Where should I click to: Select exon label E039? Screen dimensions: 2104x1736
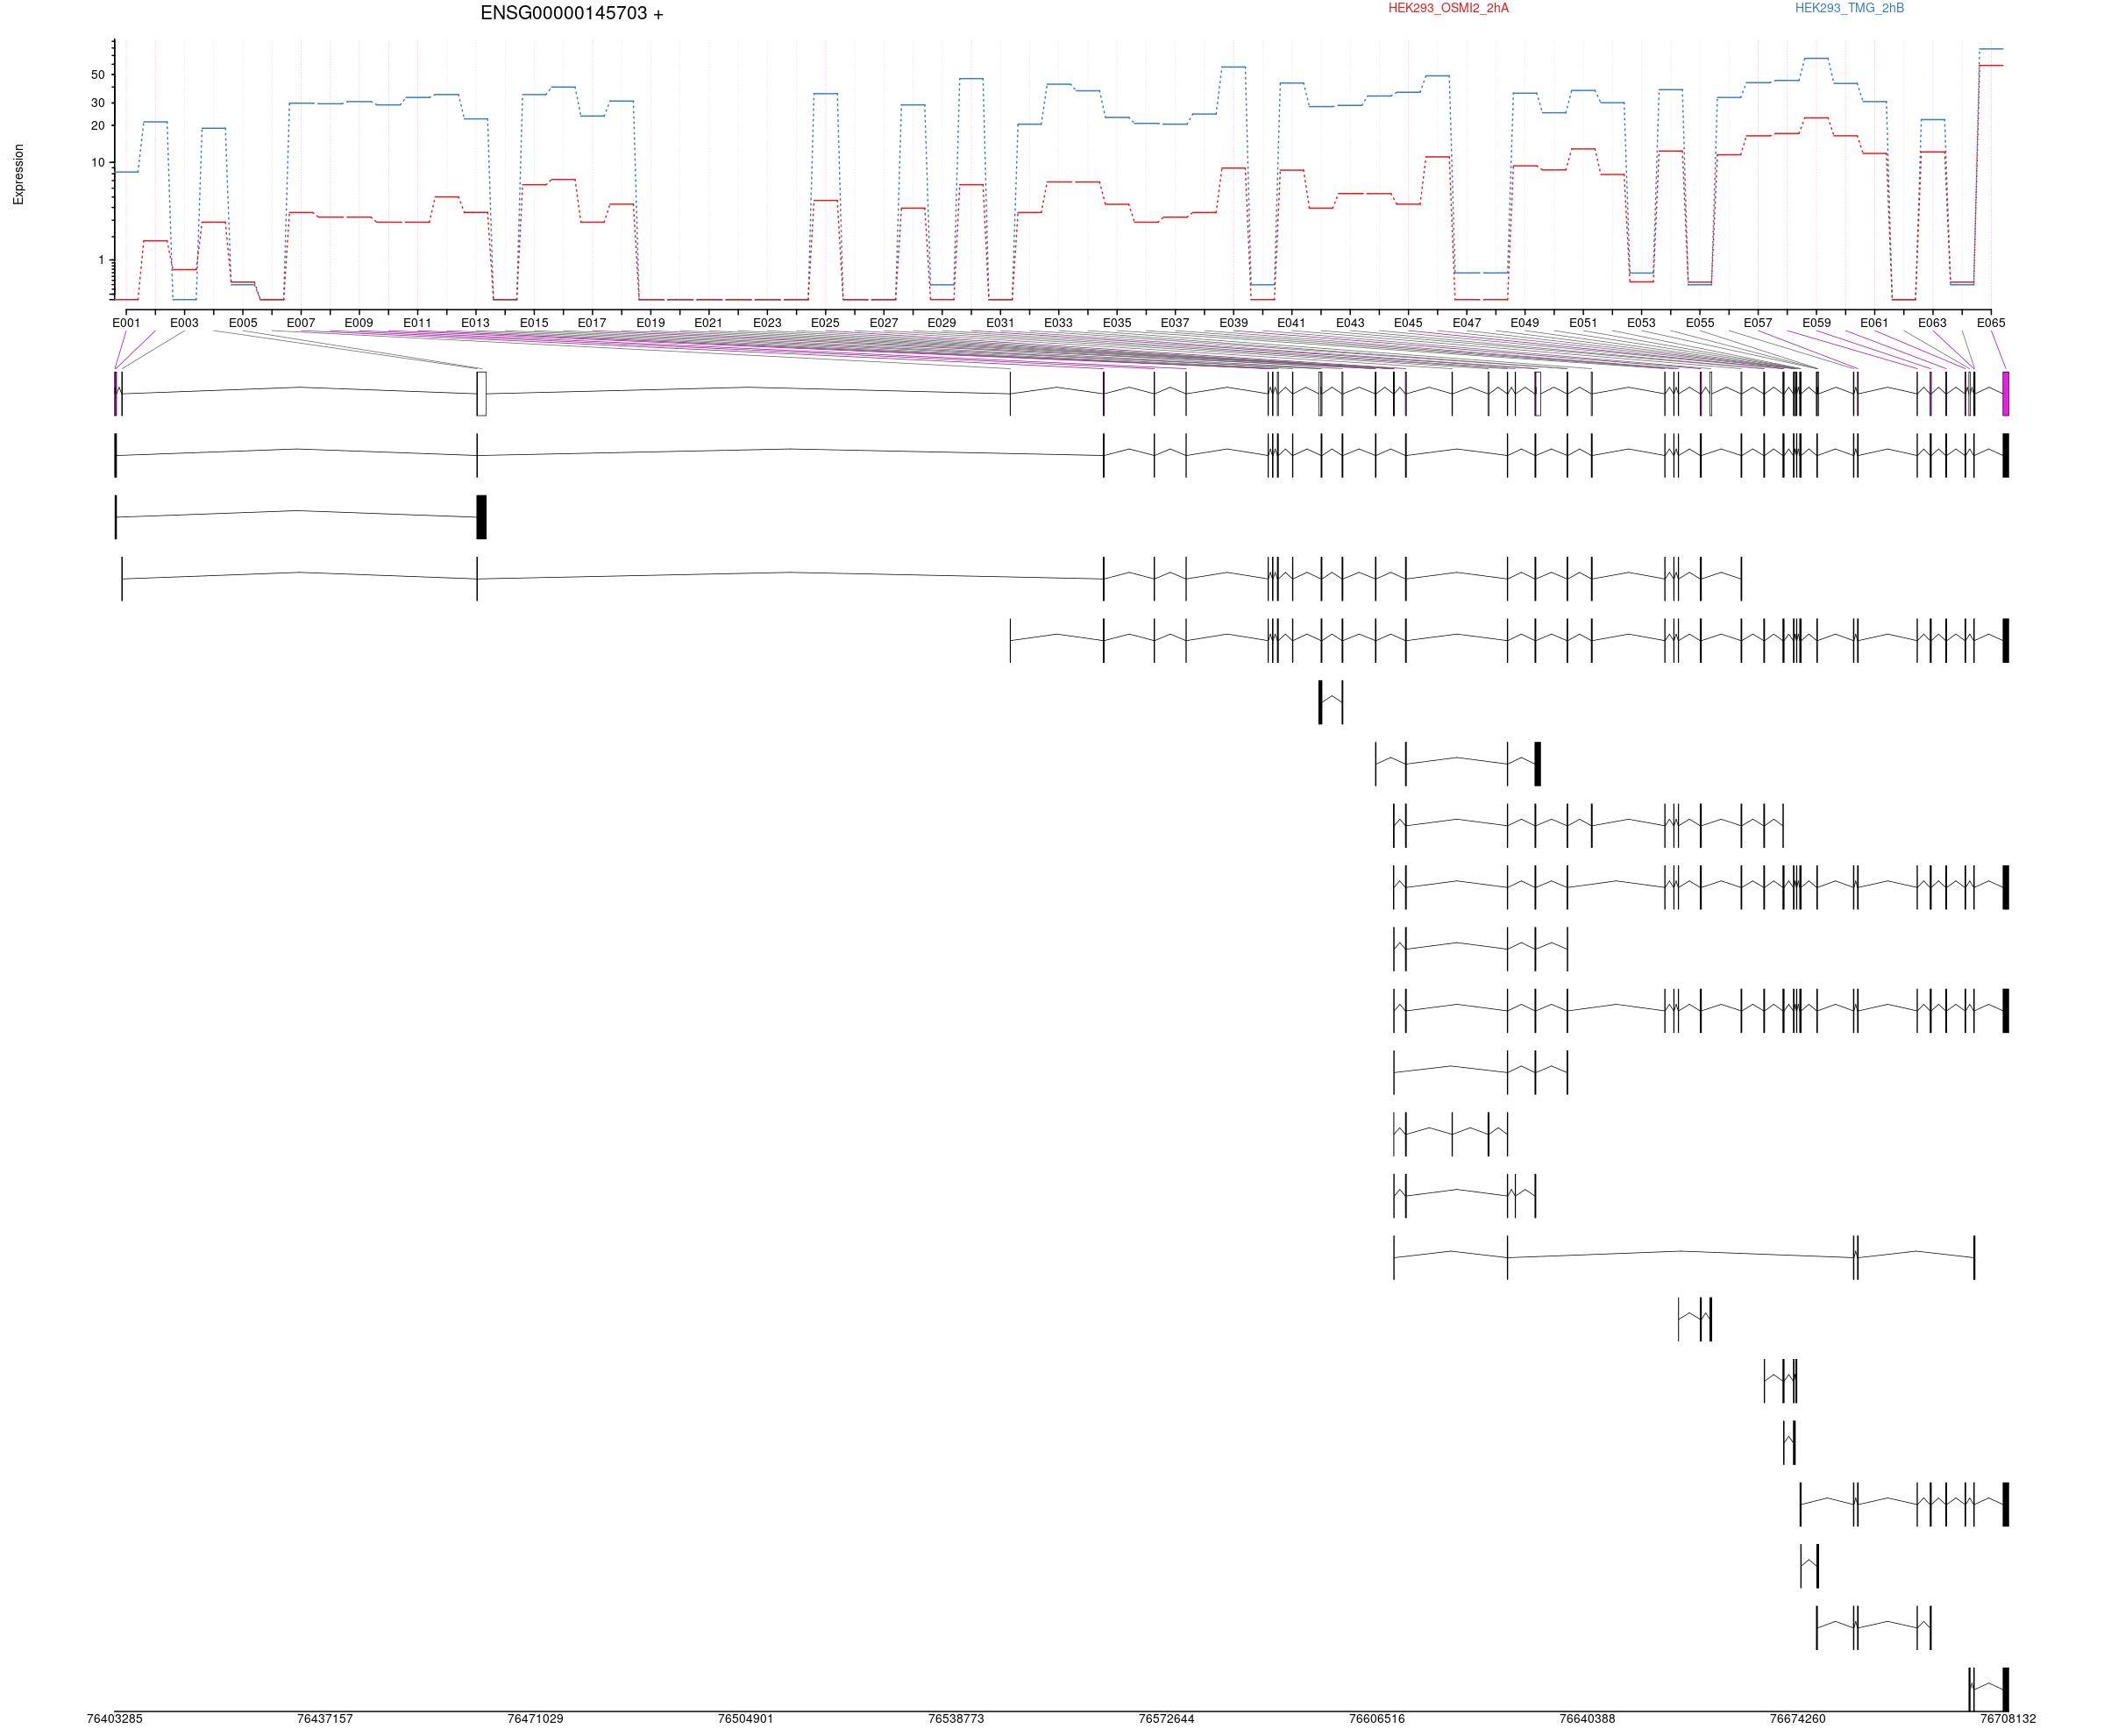(1233, 323)
